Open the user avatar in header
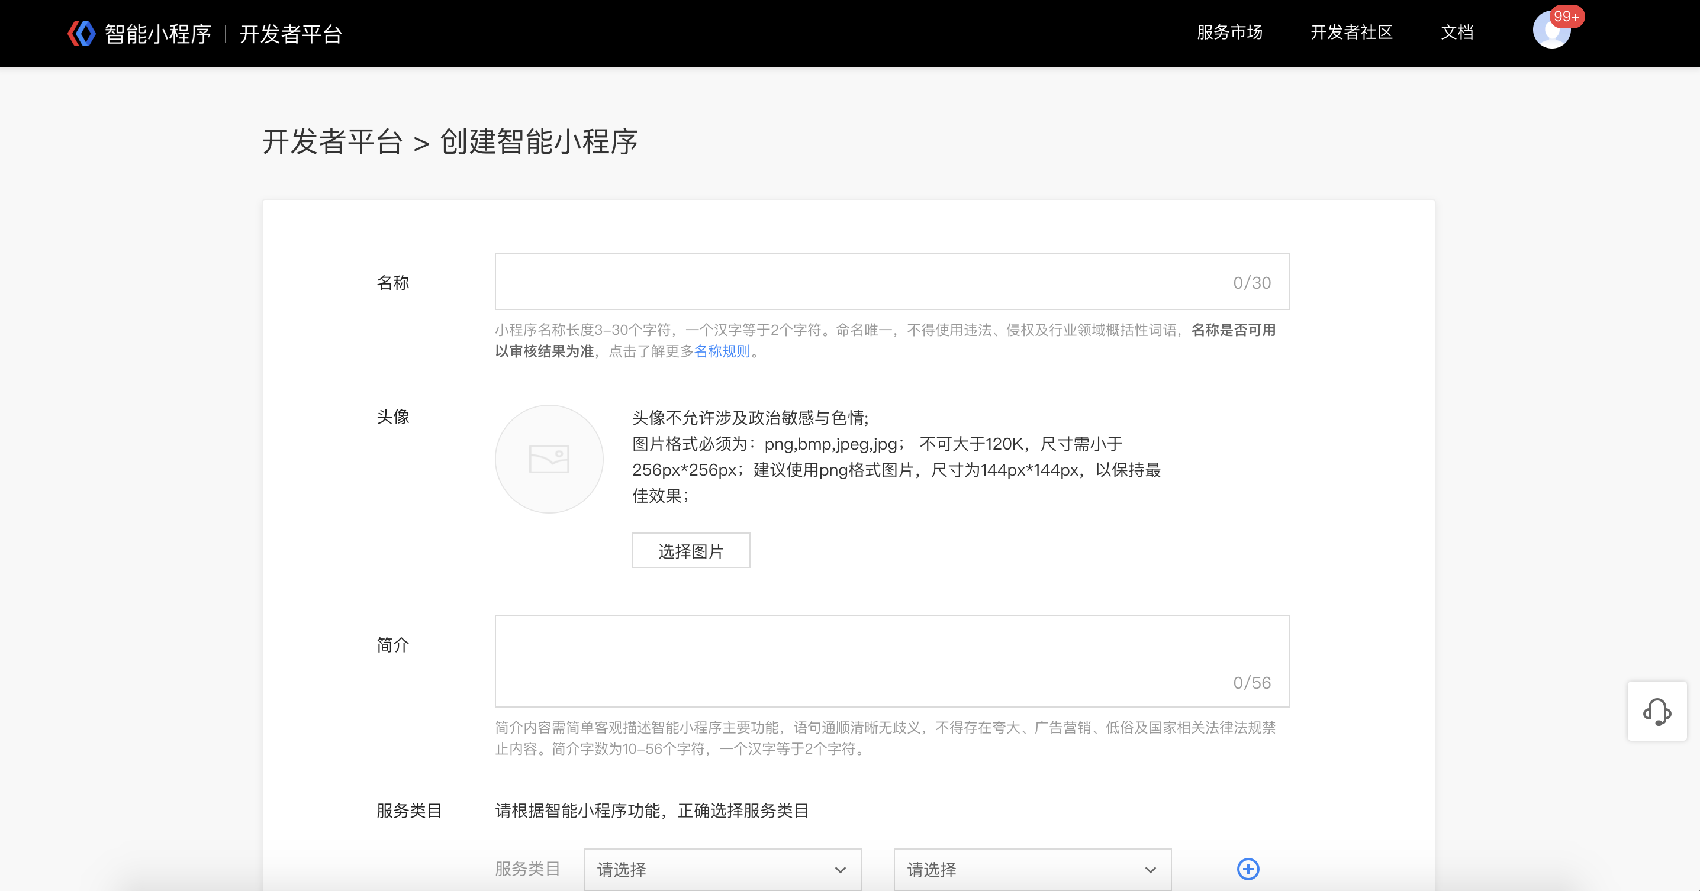 (x=1550, y=32)
